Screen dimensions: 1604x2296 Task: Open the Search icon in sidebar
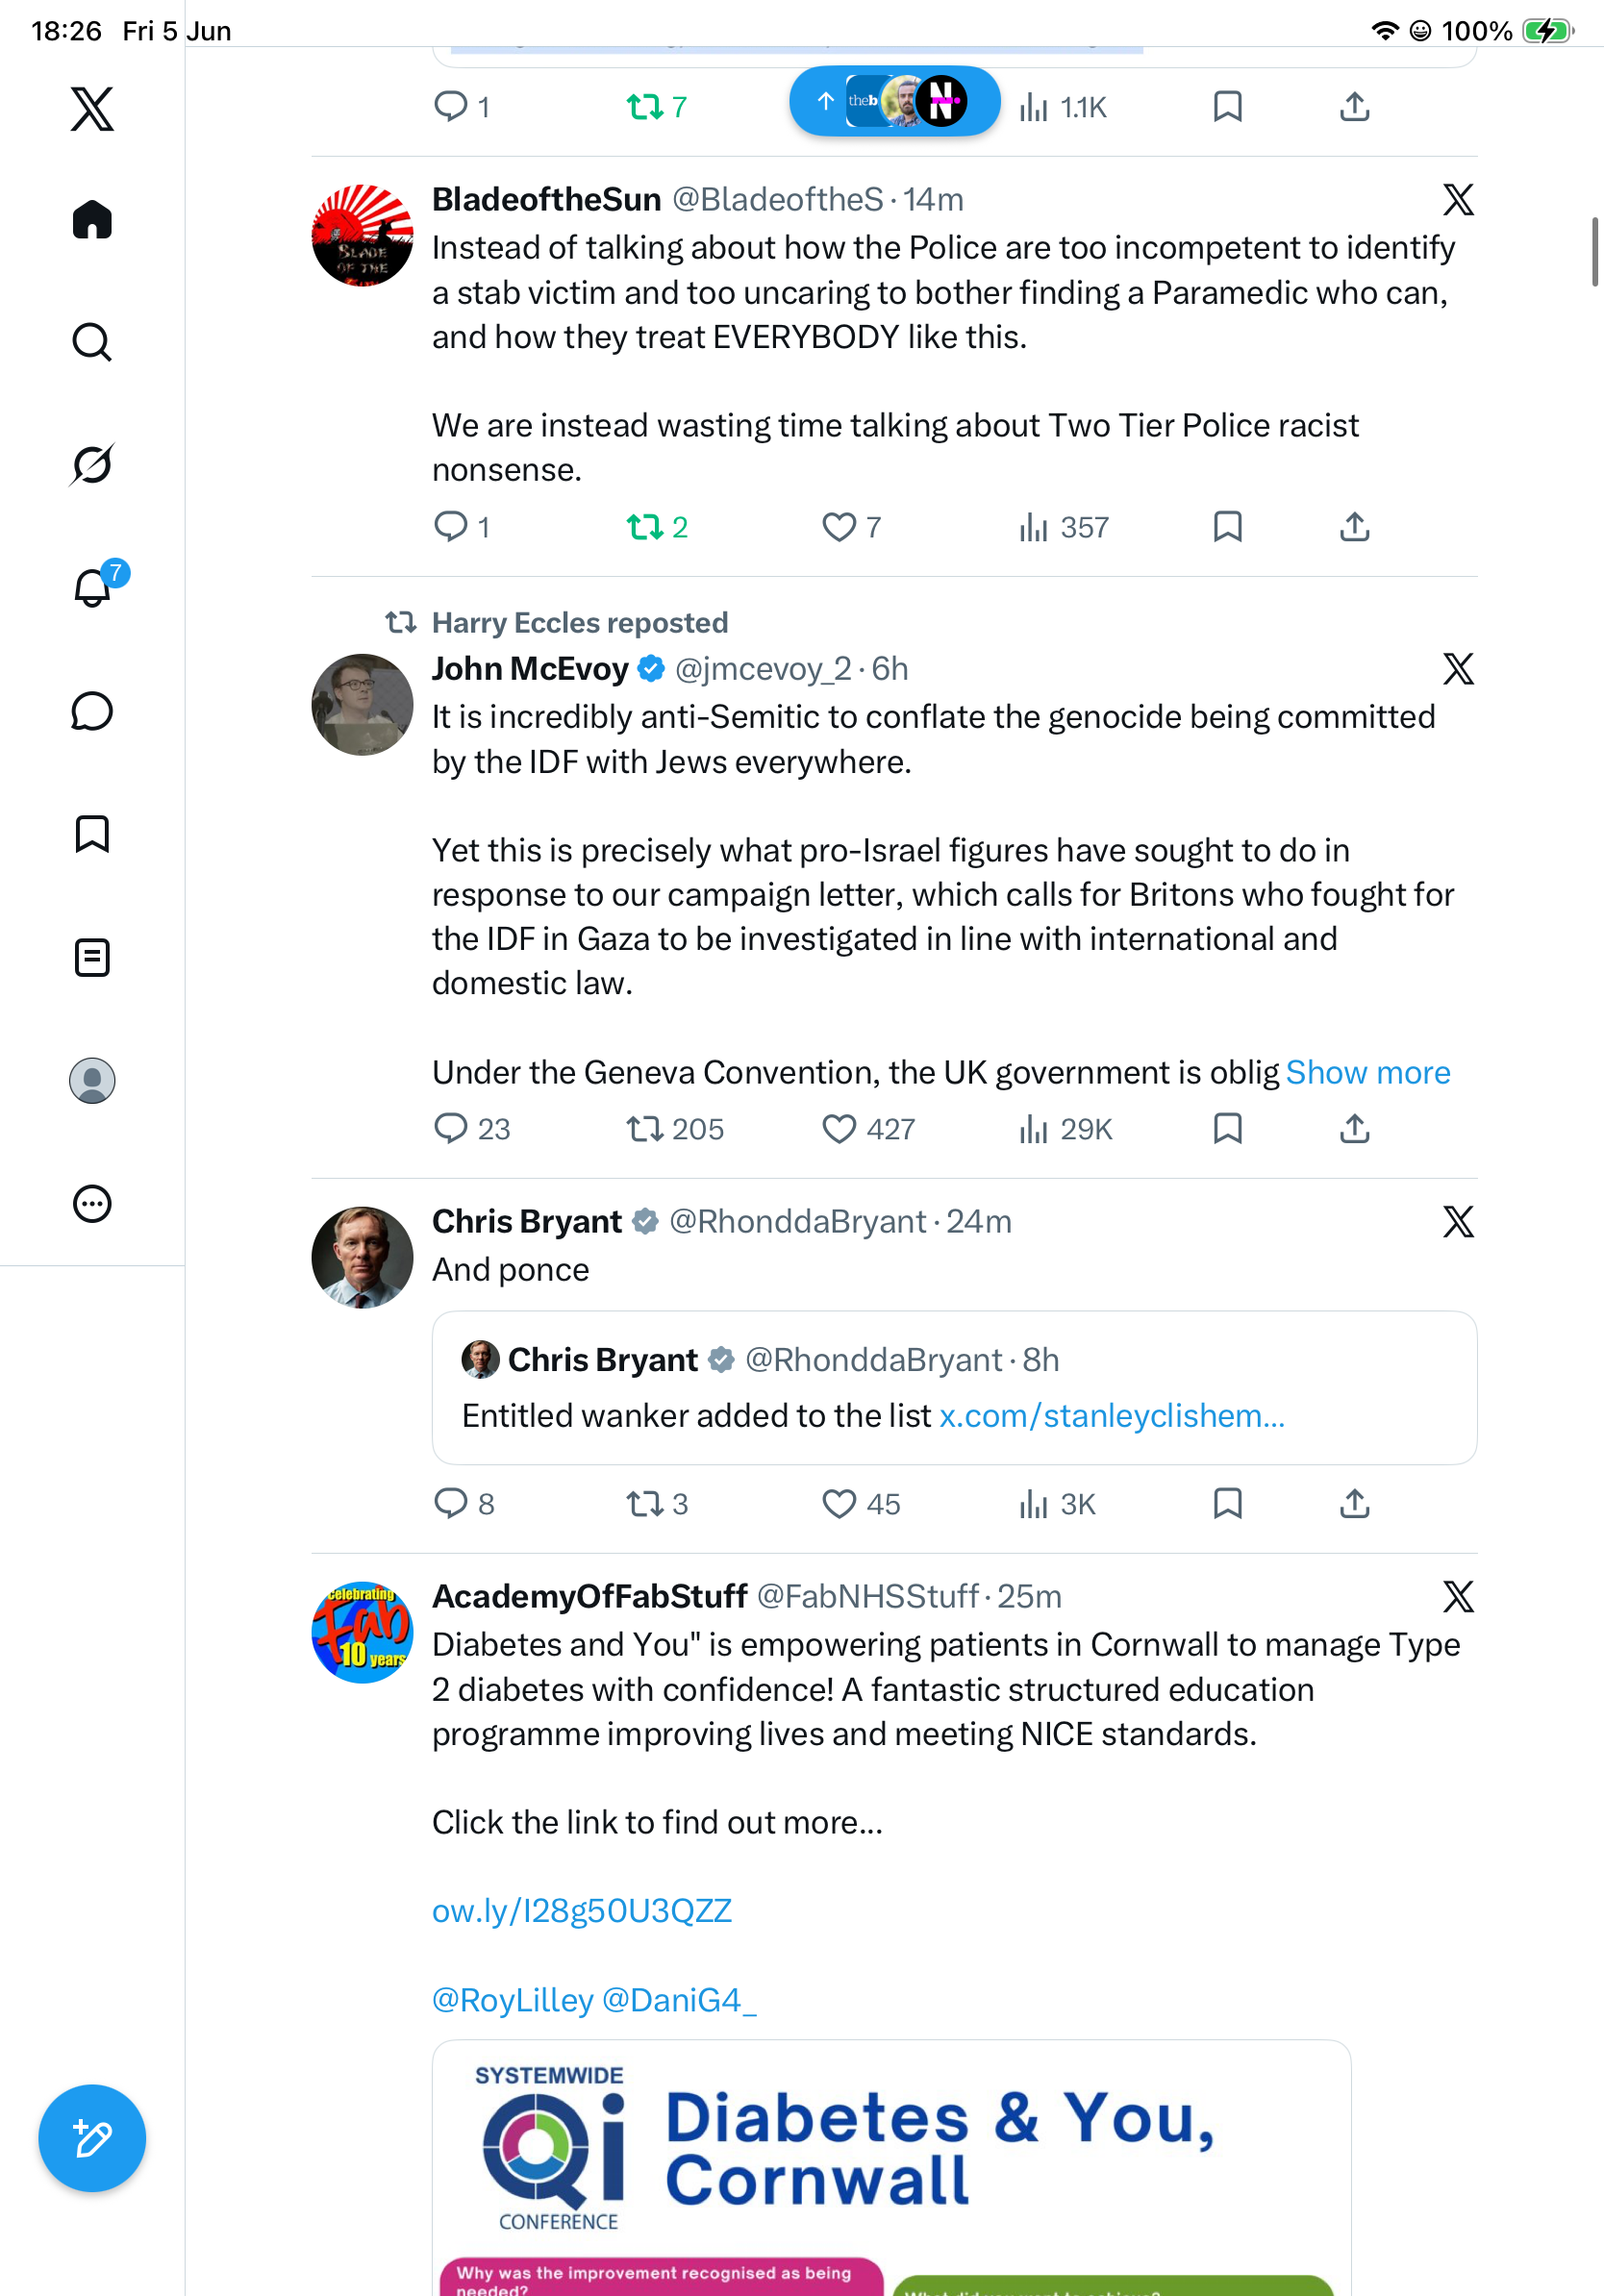pos(92,342)
